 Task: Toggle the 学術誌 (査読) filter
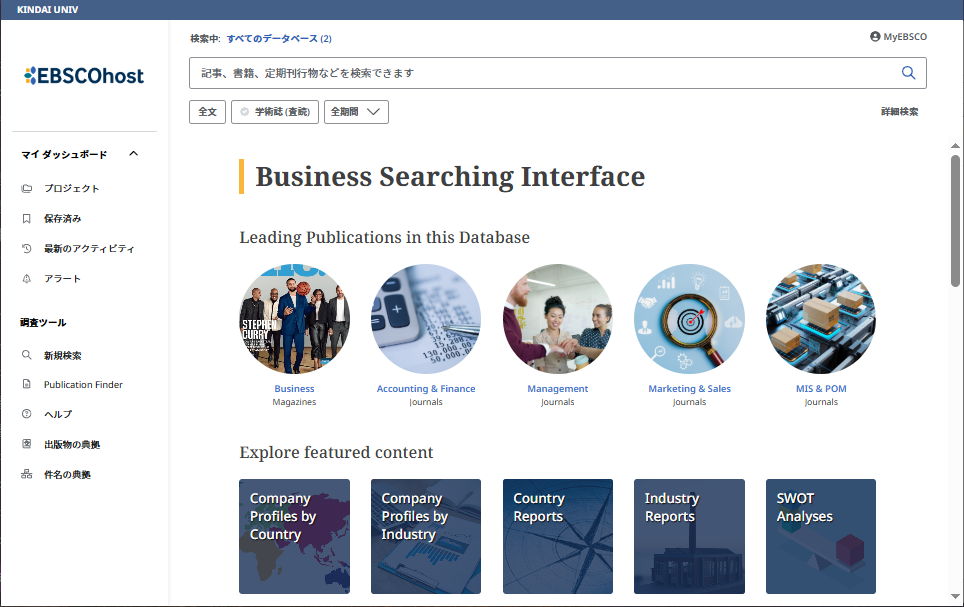(275, 112)
